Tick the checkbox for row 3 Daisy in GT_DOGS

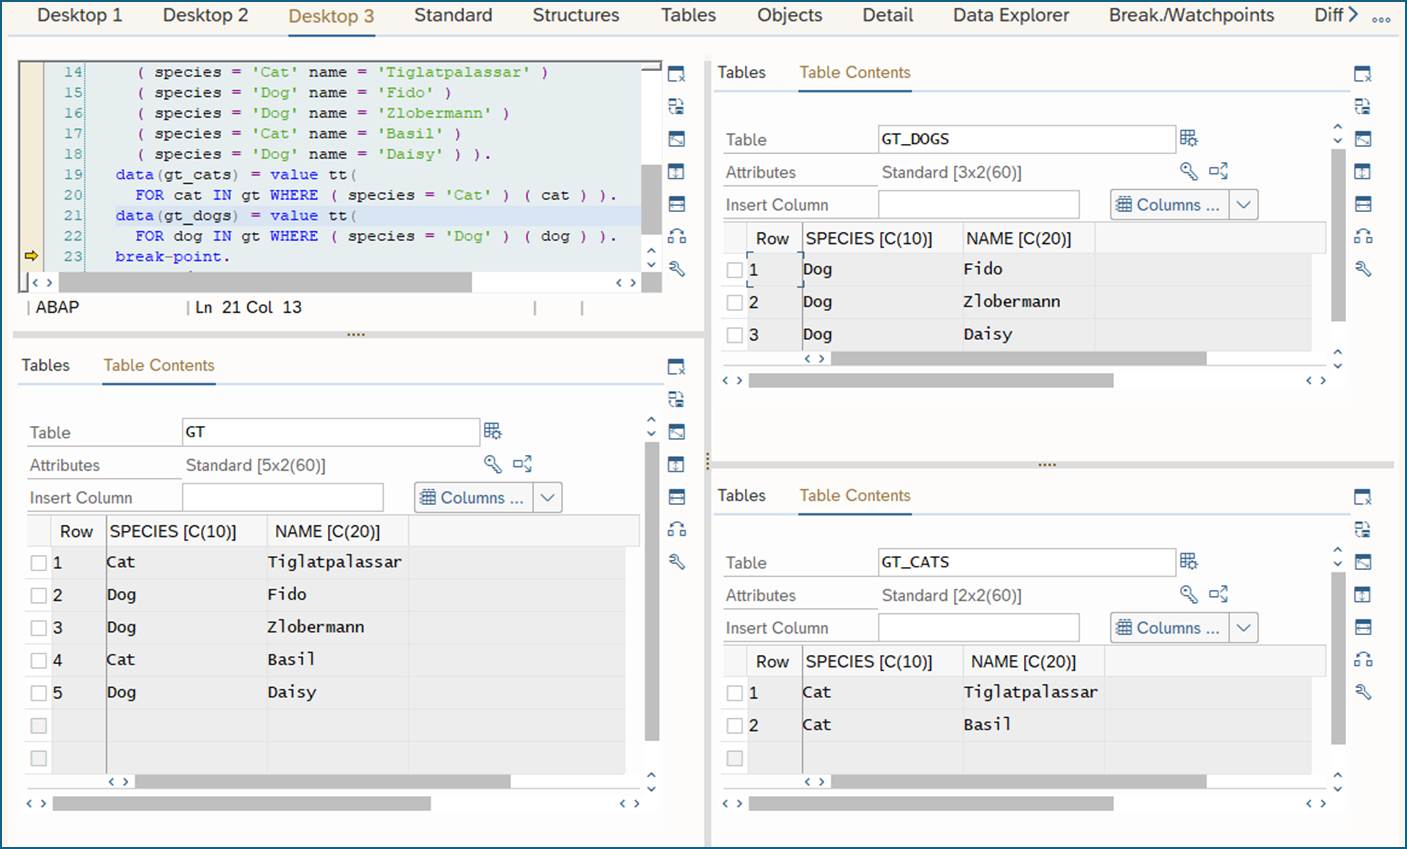(735, 335)
